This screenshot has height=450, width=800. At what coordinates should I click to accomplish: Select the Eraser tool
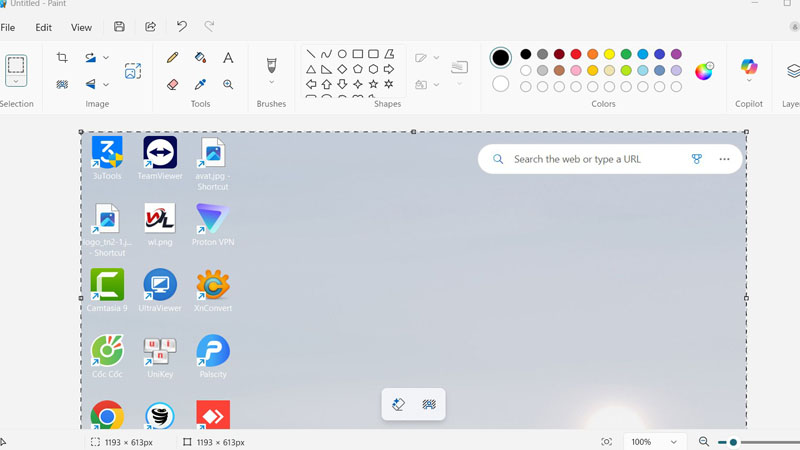tap(172, 84)
